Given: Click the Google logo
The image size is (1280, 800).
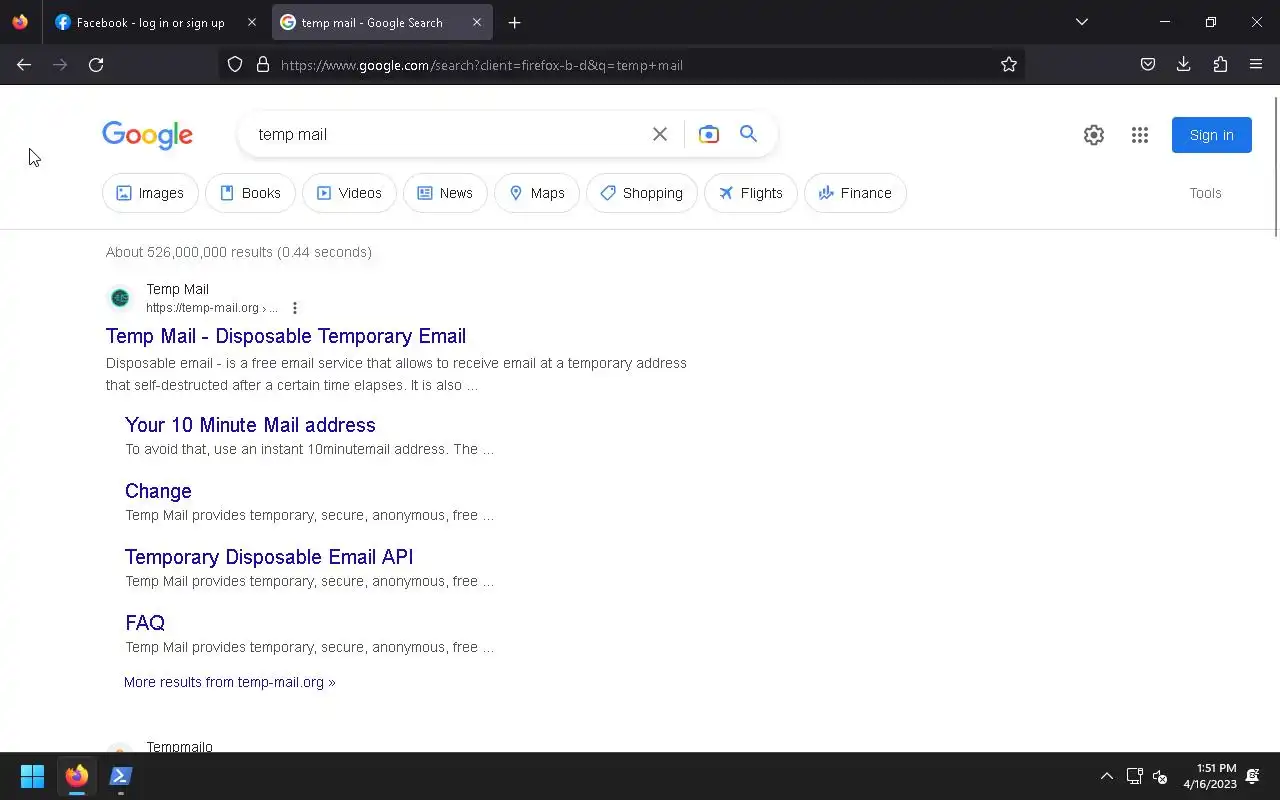Looking at the screenshot, I should pos(147,135).
